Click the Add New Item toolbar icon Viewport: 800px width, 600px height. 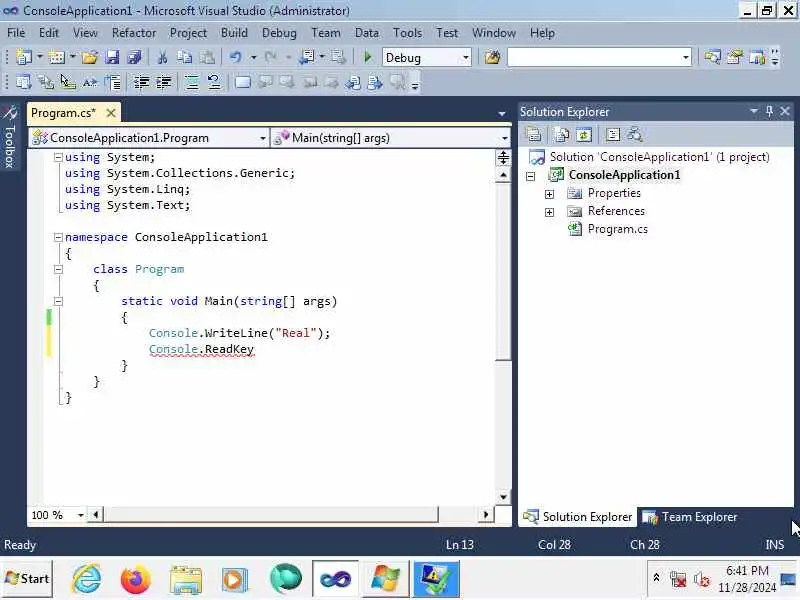point(56,57)
